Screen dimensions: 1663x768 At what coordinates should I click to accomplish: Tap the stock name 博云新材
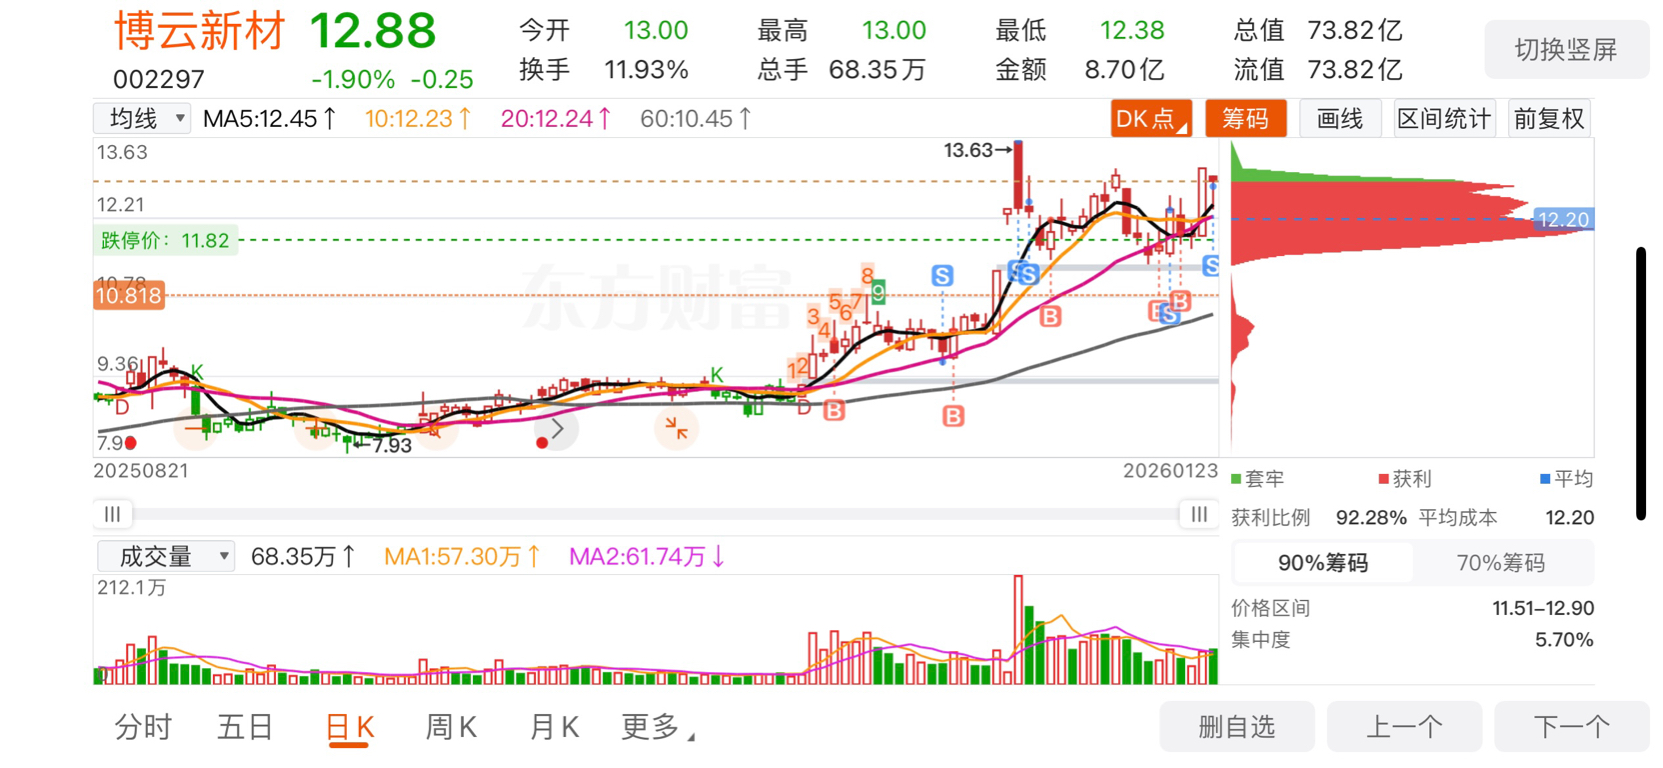(200, 31)
